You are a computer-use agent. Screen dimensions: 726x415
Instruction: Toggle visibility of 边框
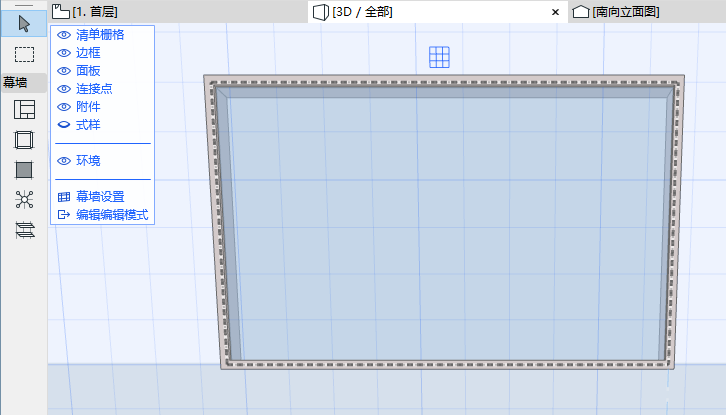point(64,53)
